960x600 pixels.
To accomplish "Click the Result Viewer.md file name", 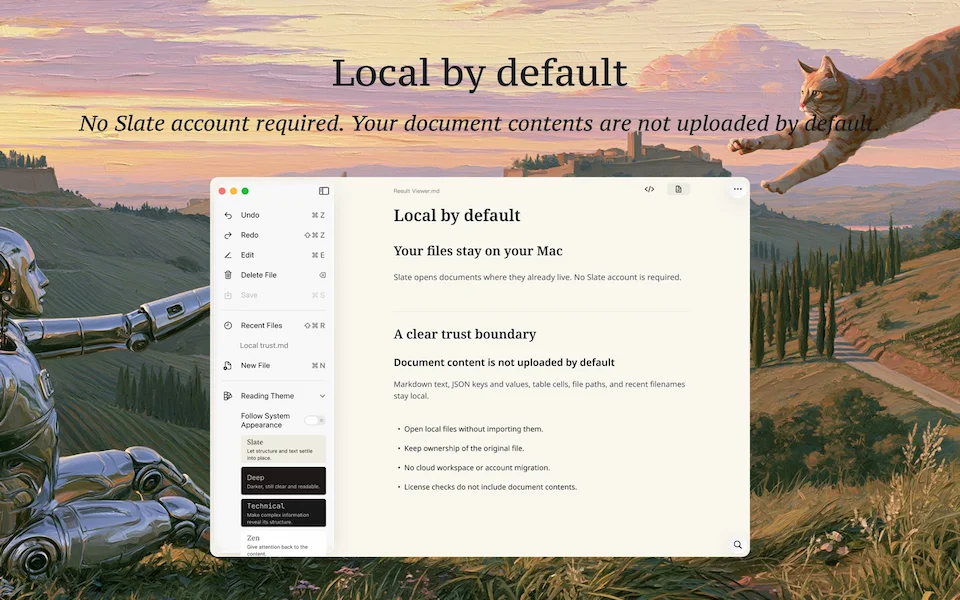I will tap(416, 191).
